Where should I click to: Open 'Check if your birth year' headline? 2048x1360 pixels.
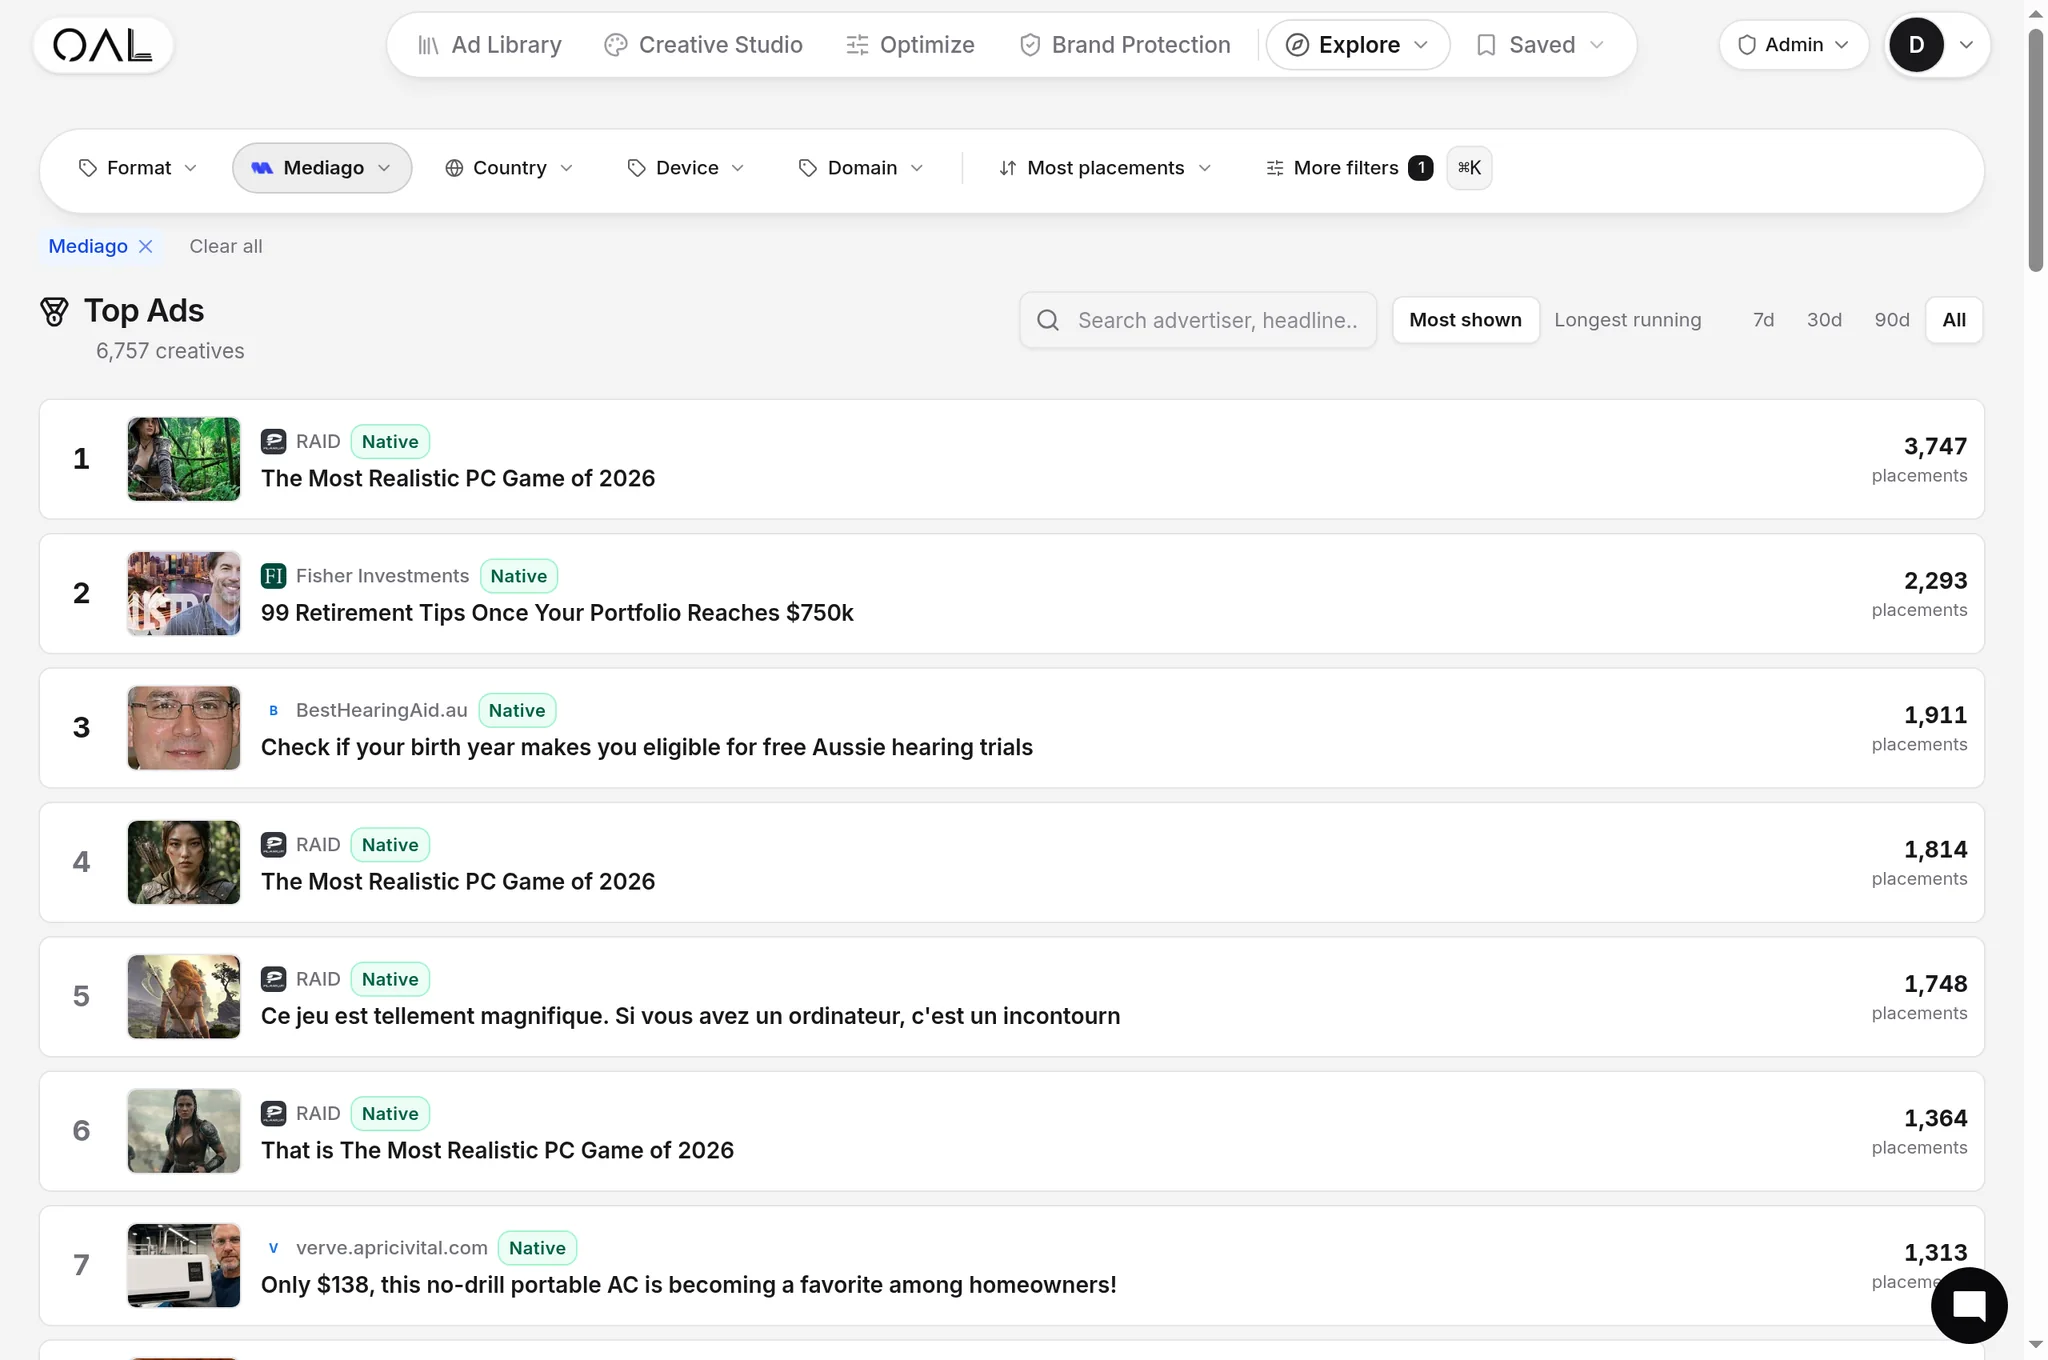point(647,747)
